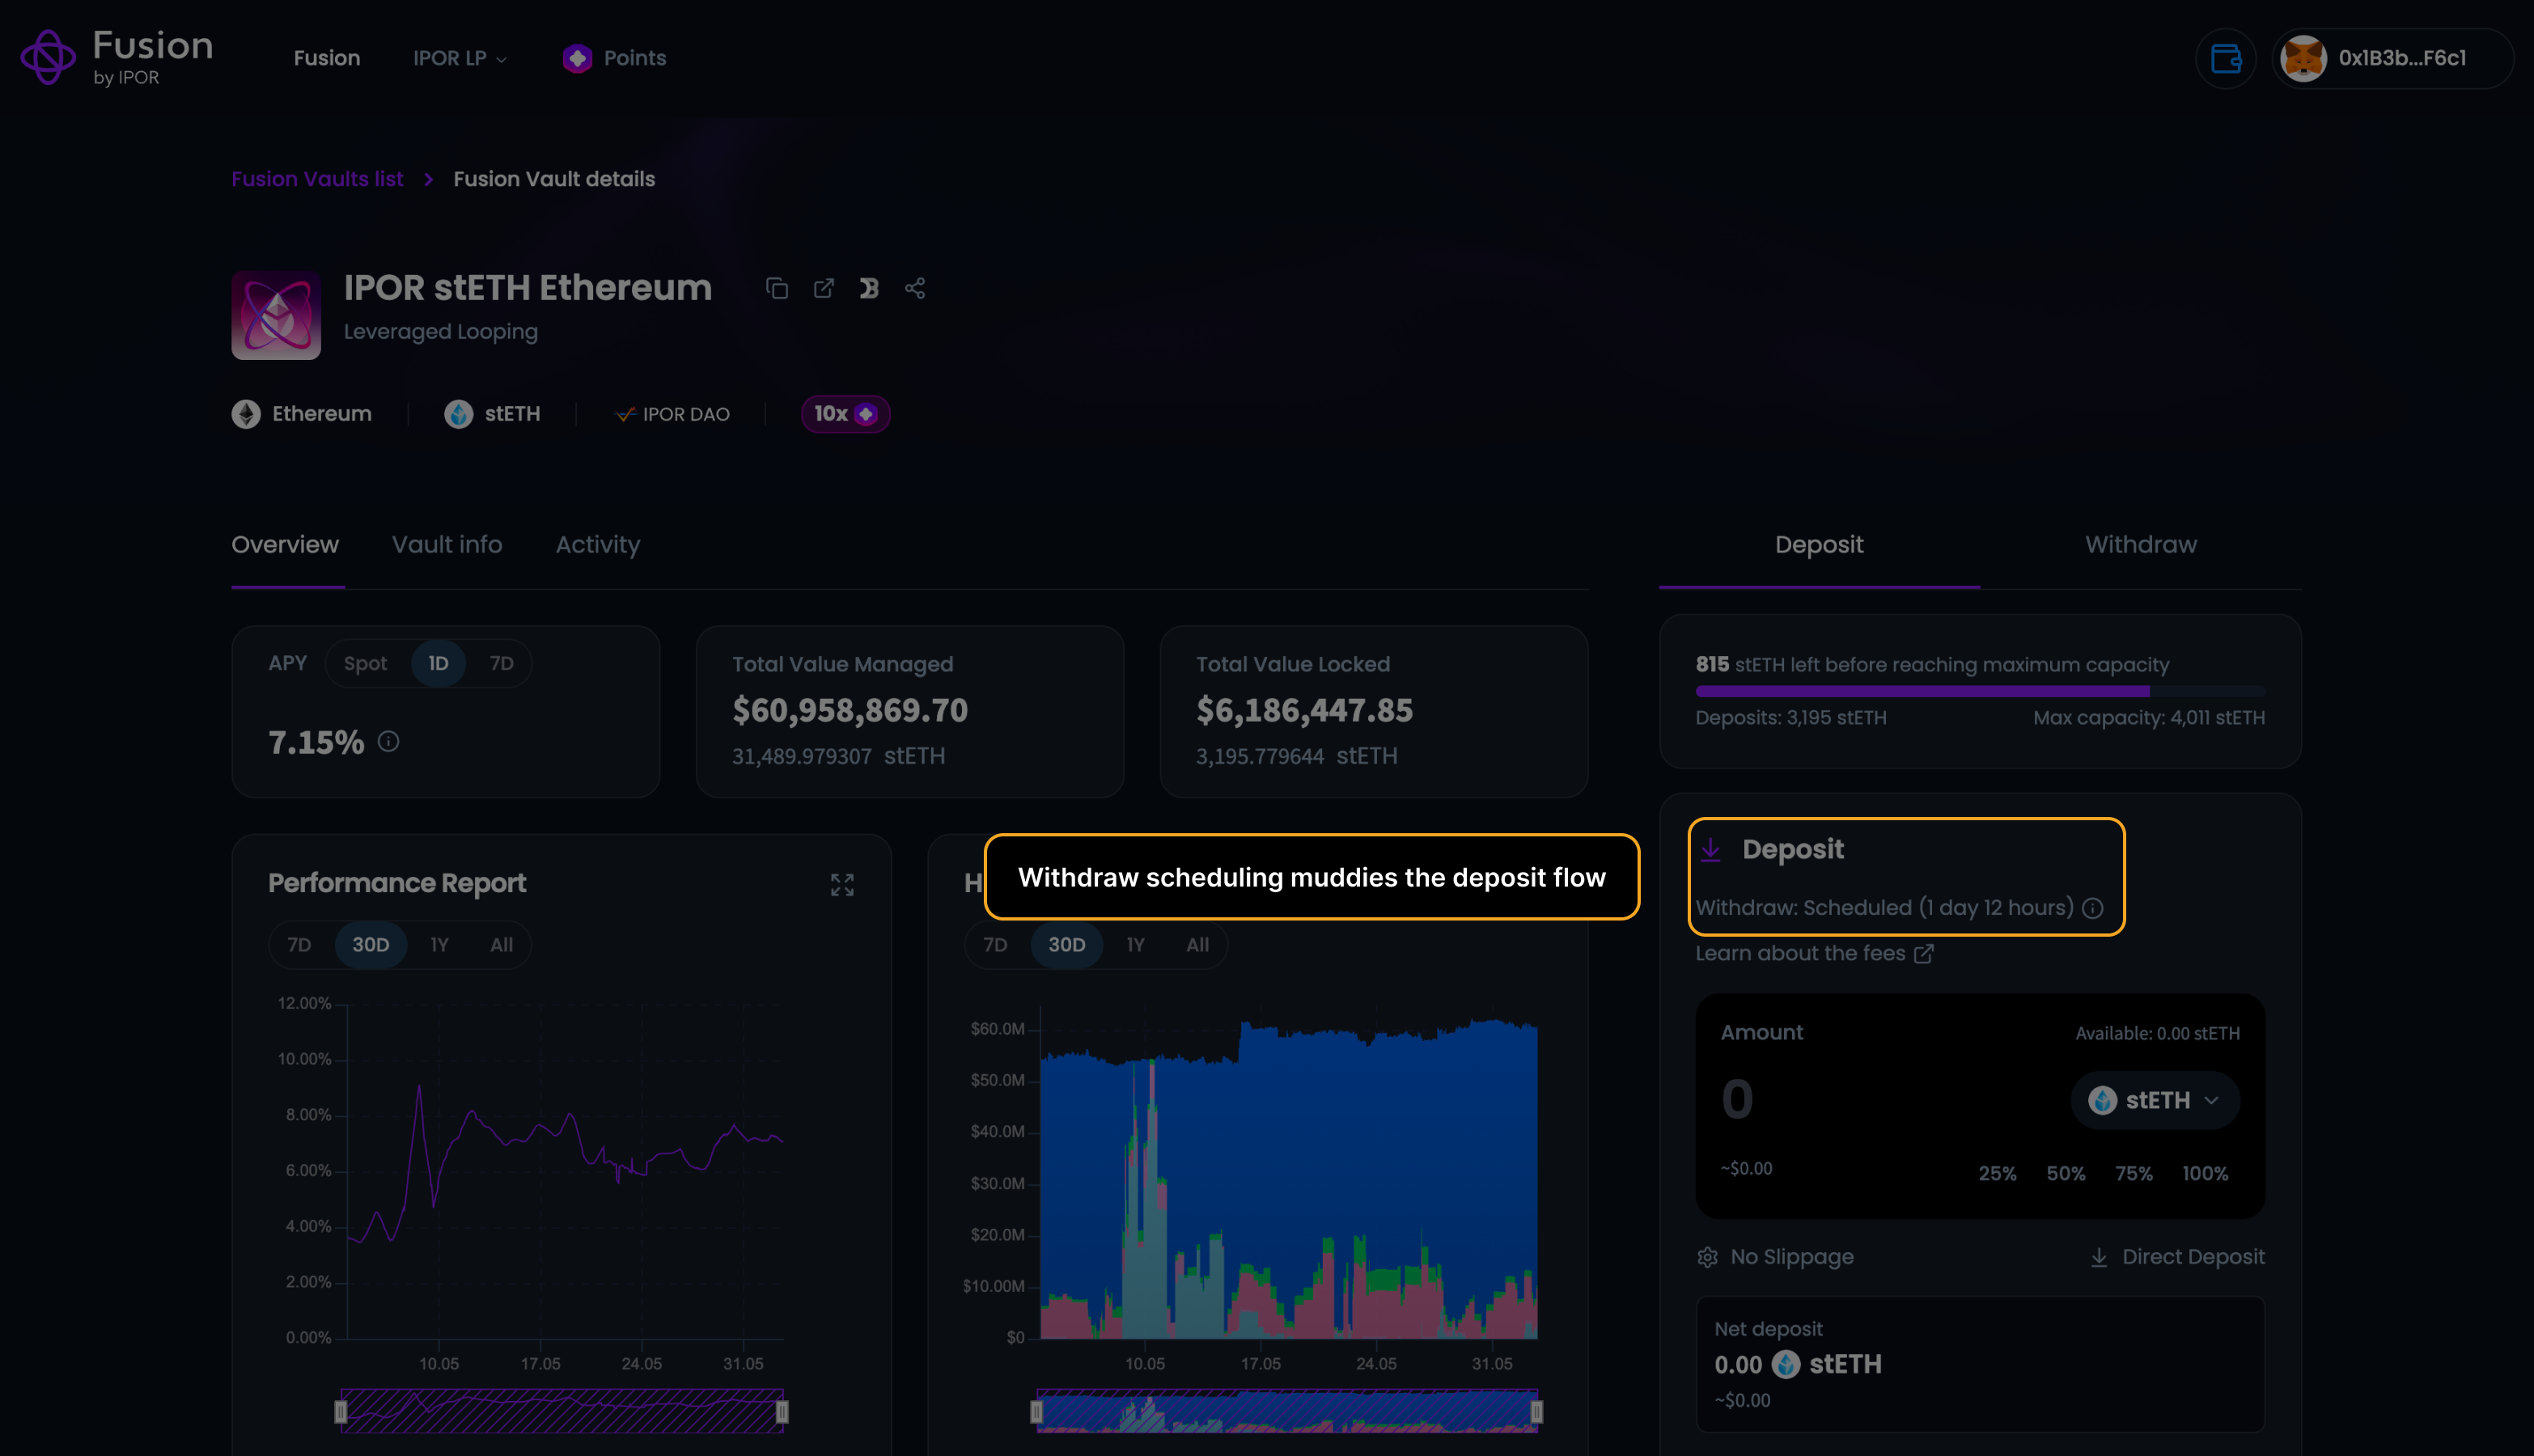Set deposit amount to 75%
The height and width of the screenshot is (1456, 2534).
tap(2133, 1173)
